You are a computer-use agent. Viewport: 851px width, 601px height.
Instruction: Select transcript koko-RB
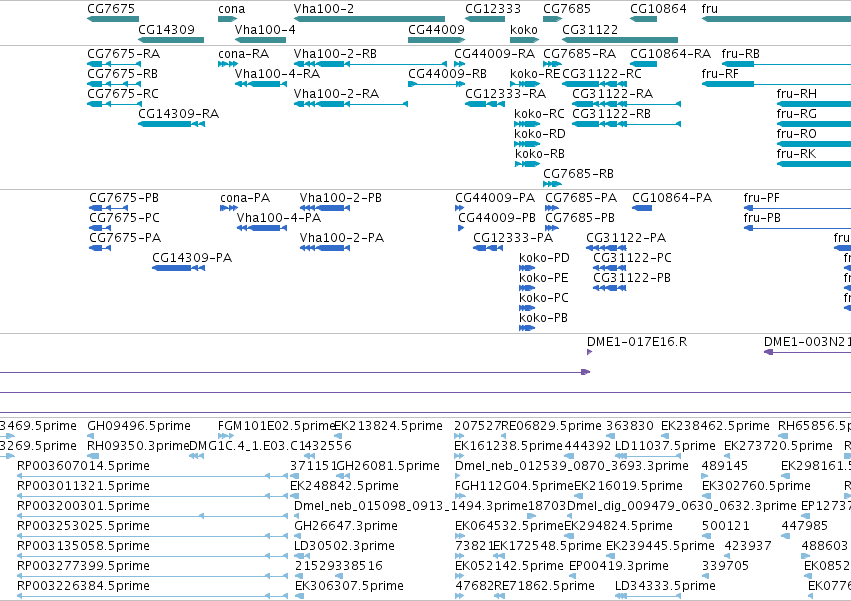click(527, 164)
